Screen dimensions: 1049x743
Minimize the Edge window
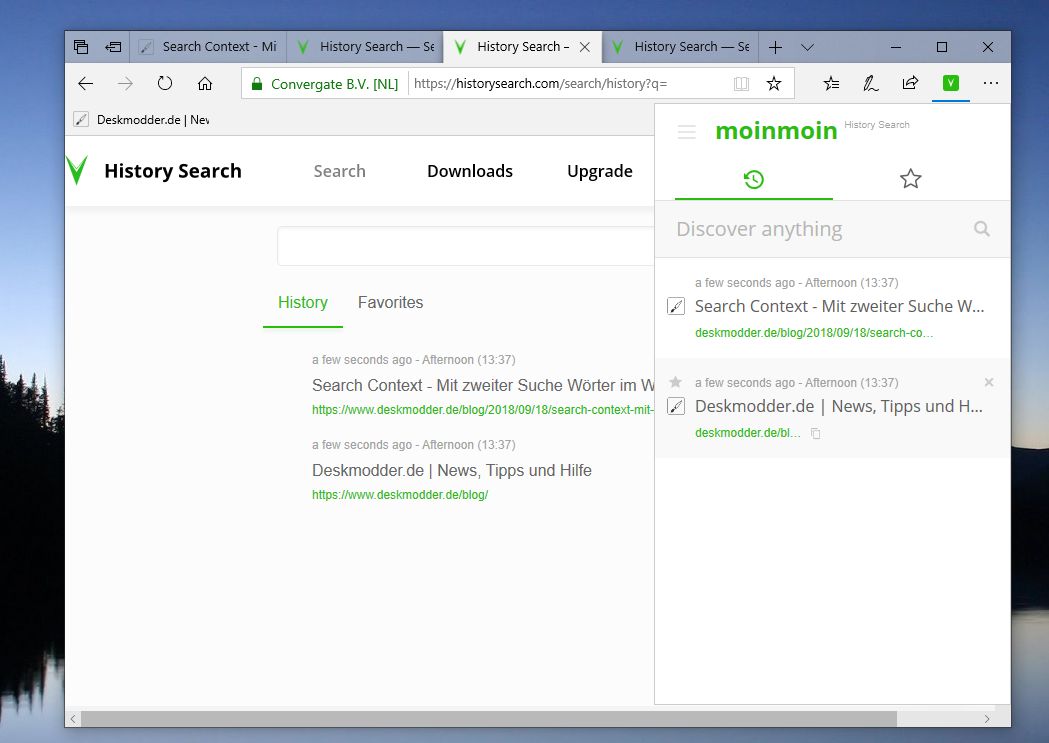coord(896,47)
